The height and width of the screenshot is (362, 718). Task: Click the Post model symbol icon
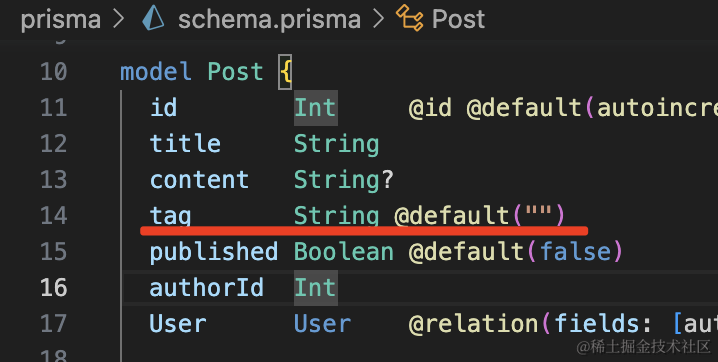tap(409, 18)
